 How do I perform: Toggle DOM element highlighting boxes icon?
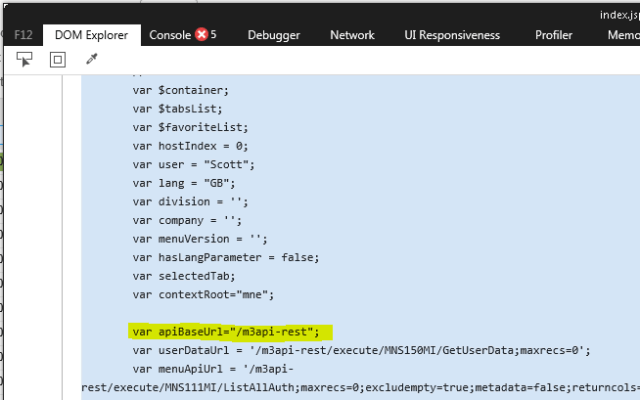click(x=57, y=60)
